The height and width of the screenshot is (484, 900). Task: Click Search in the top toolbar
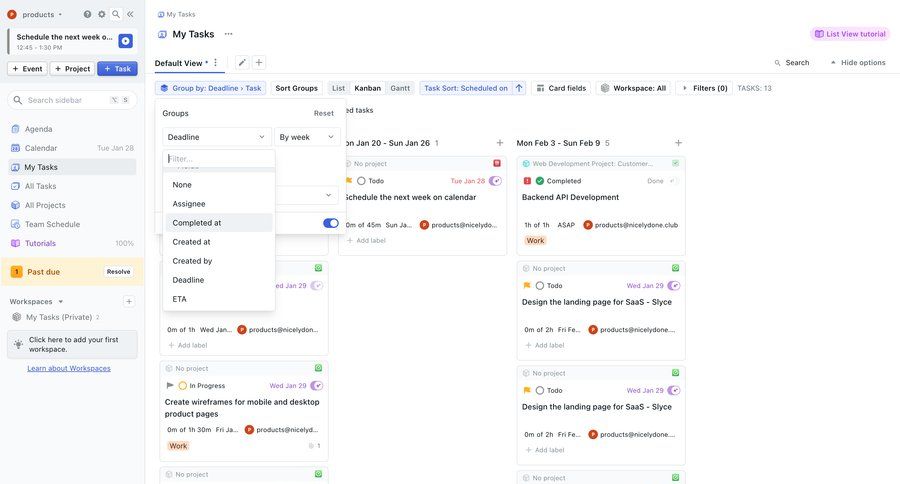(x=792, y=63)
